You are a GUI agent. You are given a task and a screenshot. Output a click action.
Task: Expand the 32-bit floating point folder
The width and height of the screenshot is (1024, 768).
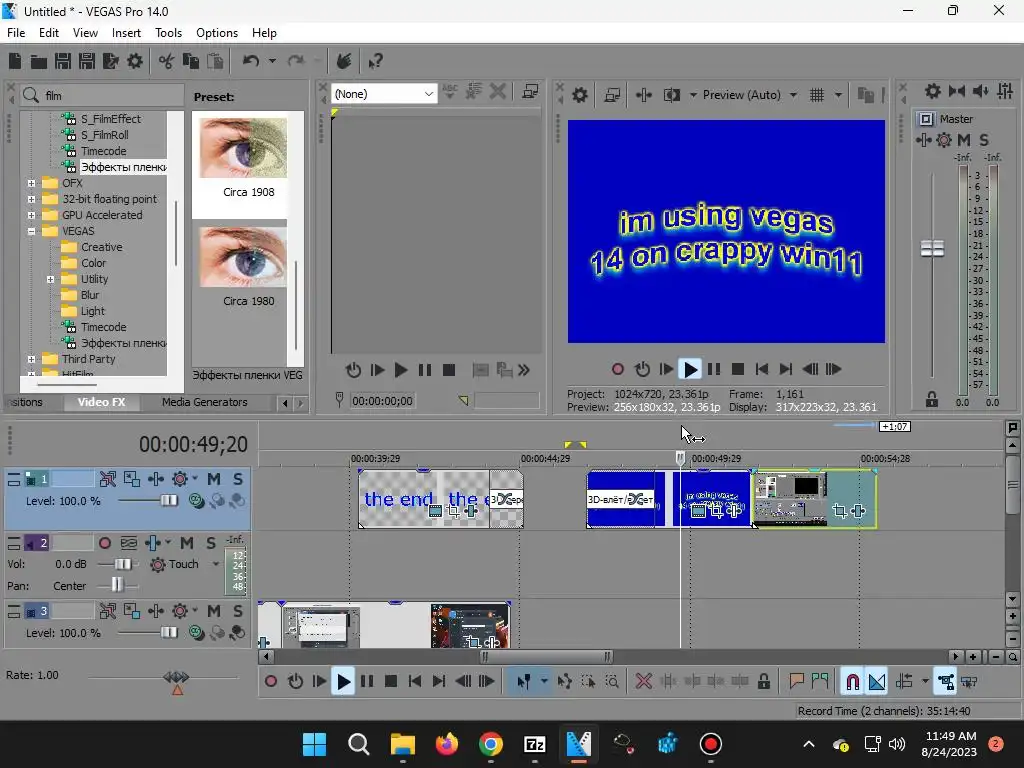point(31,199)
